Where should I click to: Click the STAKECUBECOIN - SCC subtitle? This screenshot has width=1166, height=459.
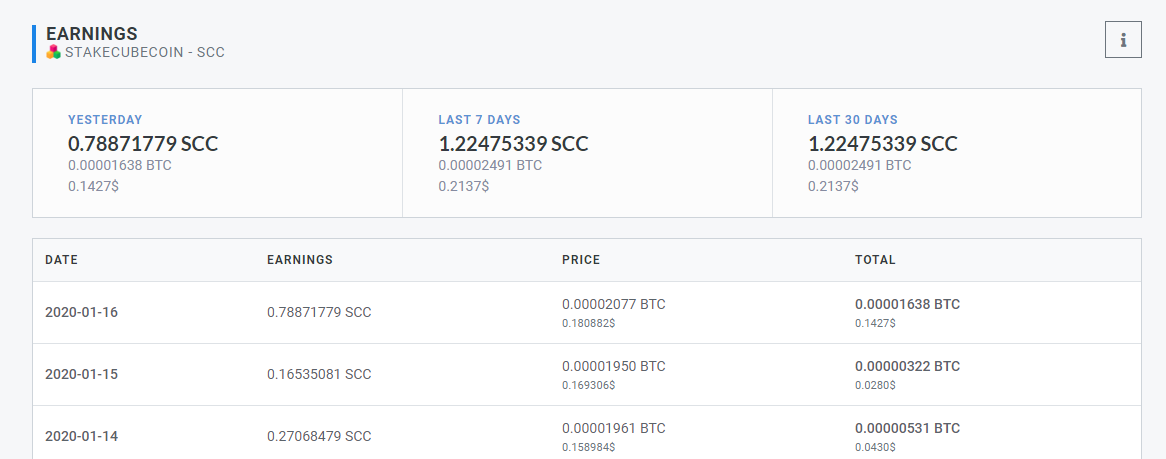click(x=145, y=53)
